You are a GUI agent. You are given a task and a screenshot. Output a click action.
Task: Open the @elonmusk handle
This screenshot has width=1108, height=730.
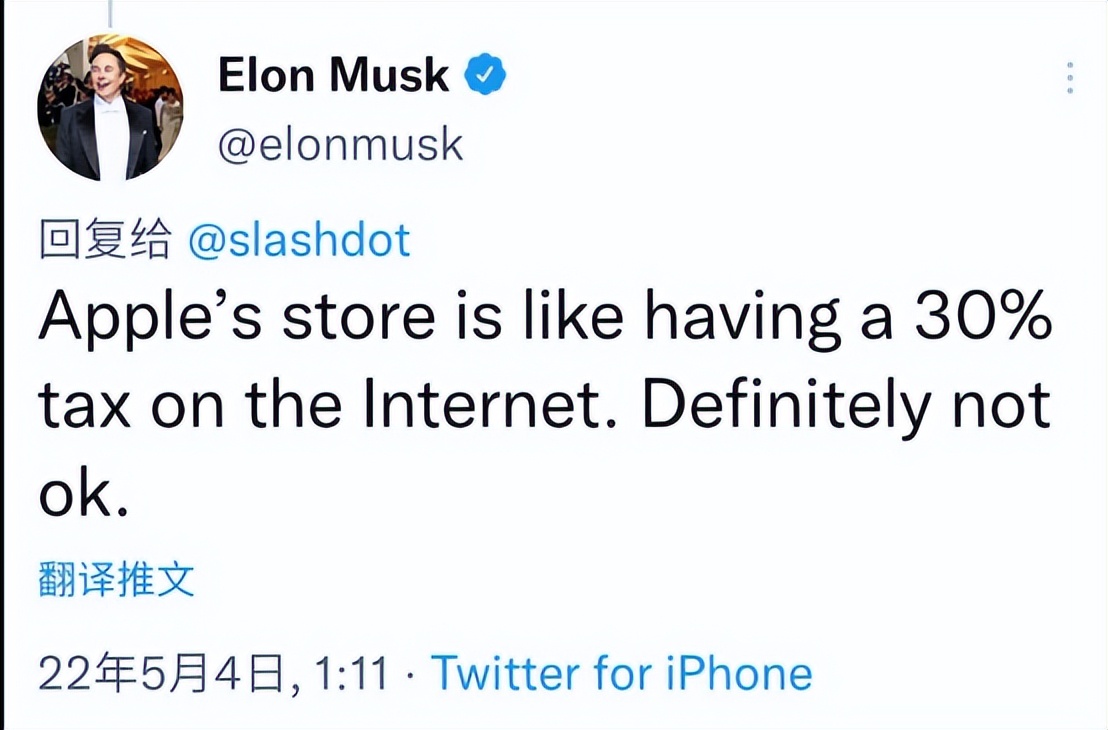pos(340,145)
